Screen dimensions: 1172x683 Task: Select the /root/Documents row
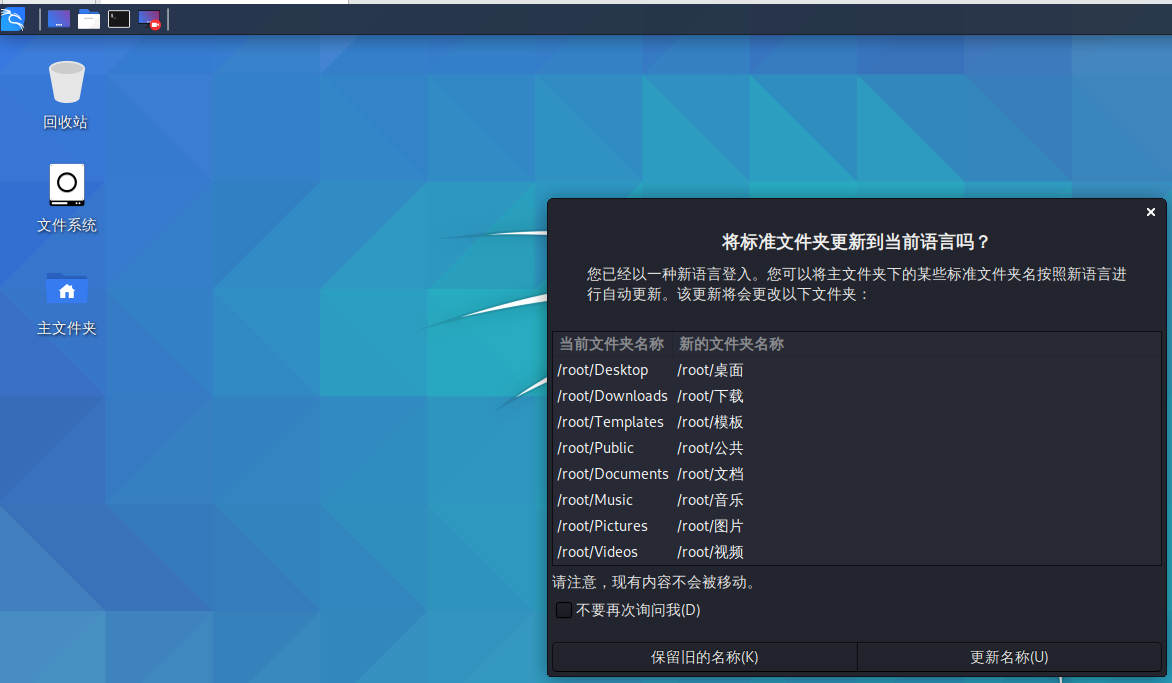click(700, 473)
